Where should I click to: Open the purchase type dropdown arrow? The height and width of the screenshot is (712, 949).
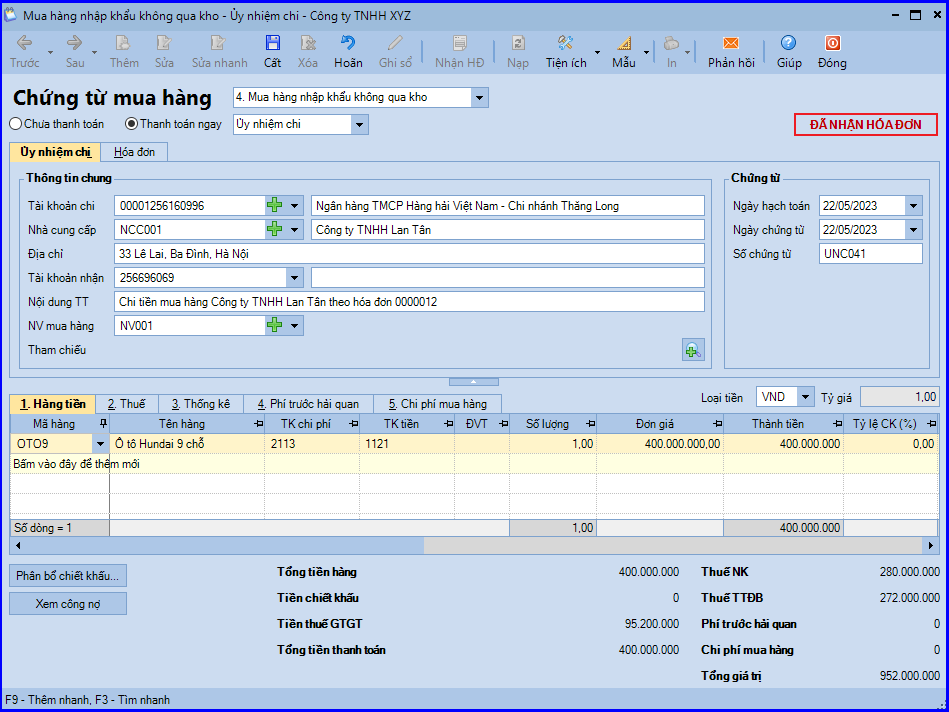[479, 97]
